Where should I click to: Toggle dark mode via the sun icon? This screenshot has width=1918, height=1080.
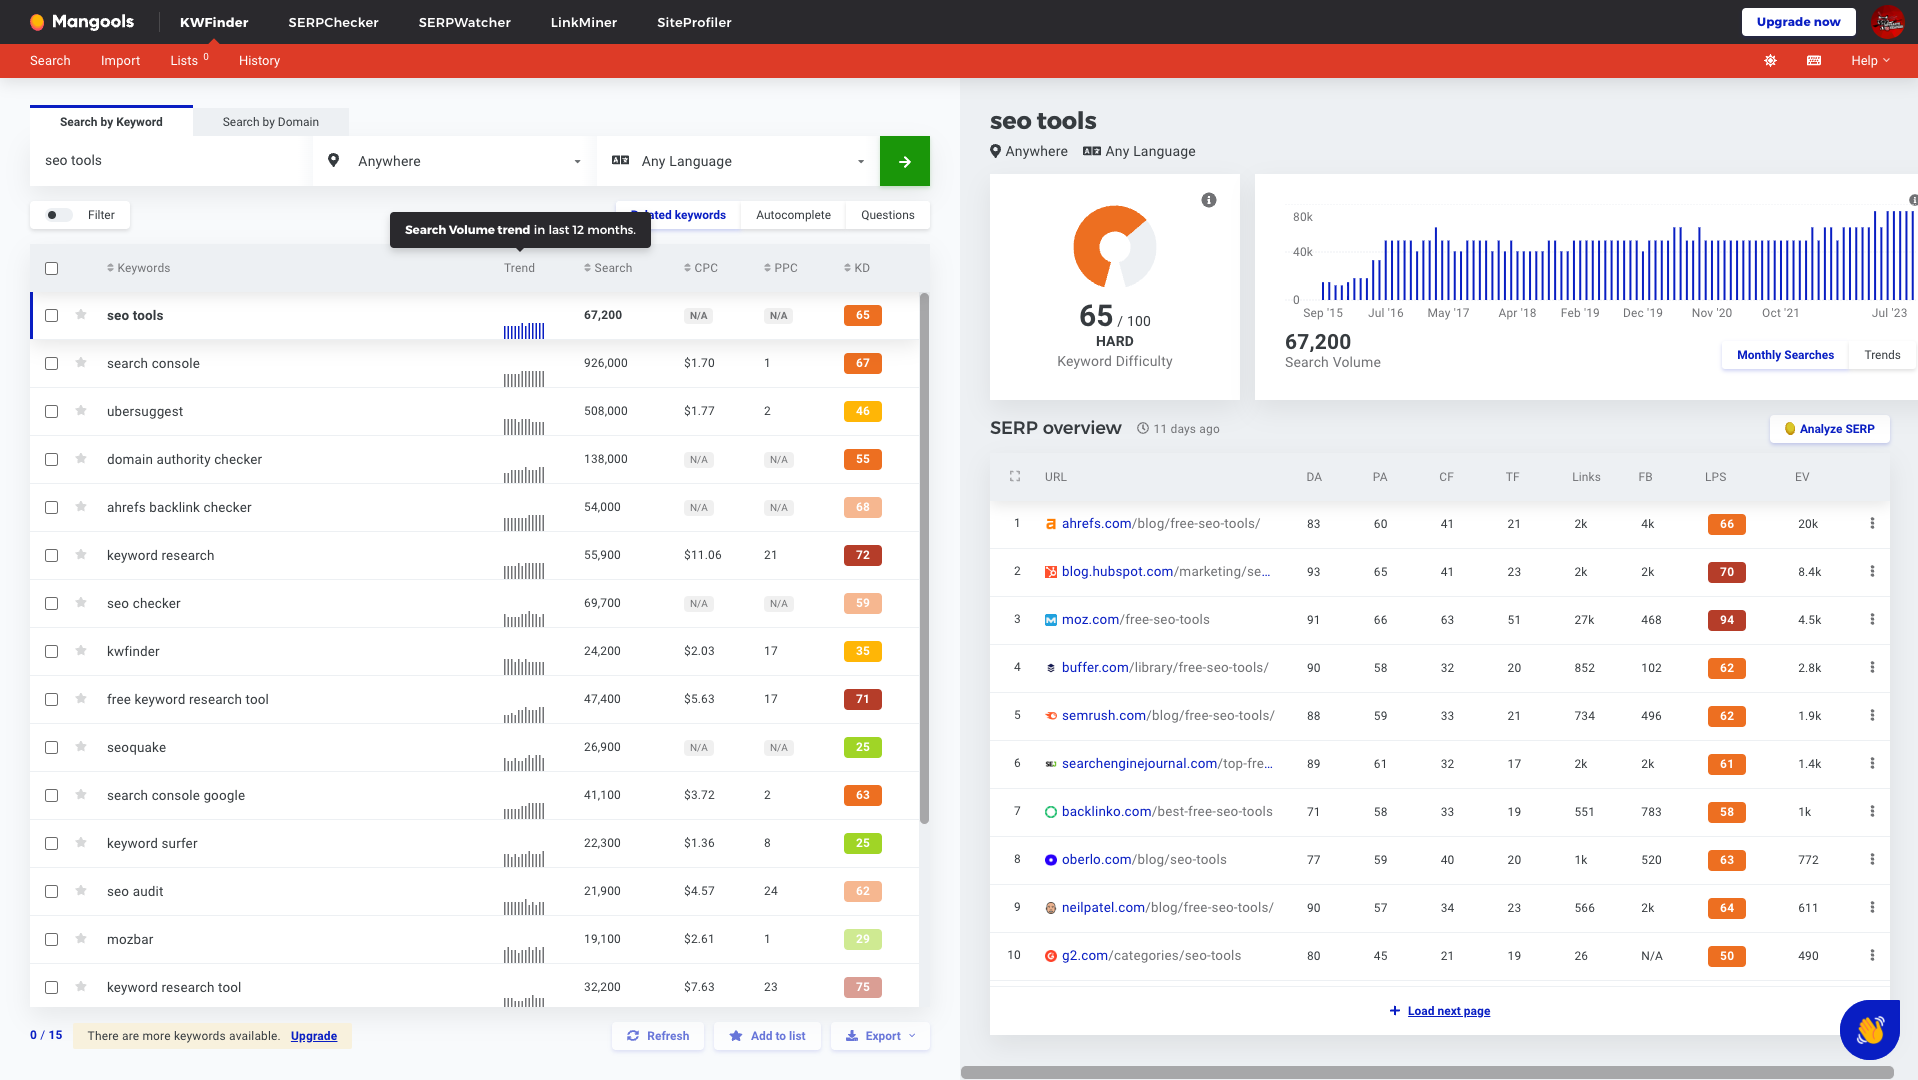[x=1769, y=61]
